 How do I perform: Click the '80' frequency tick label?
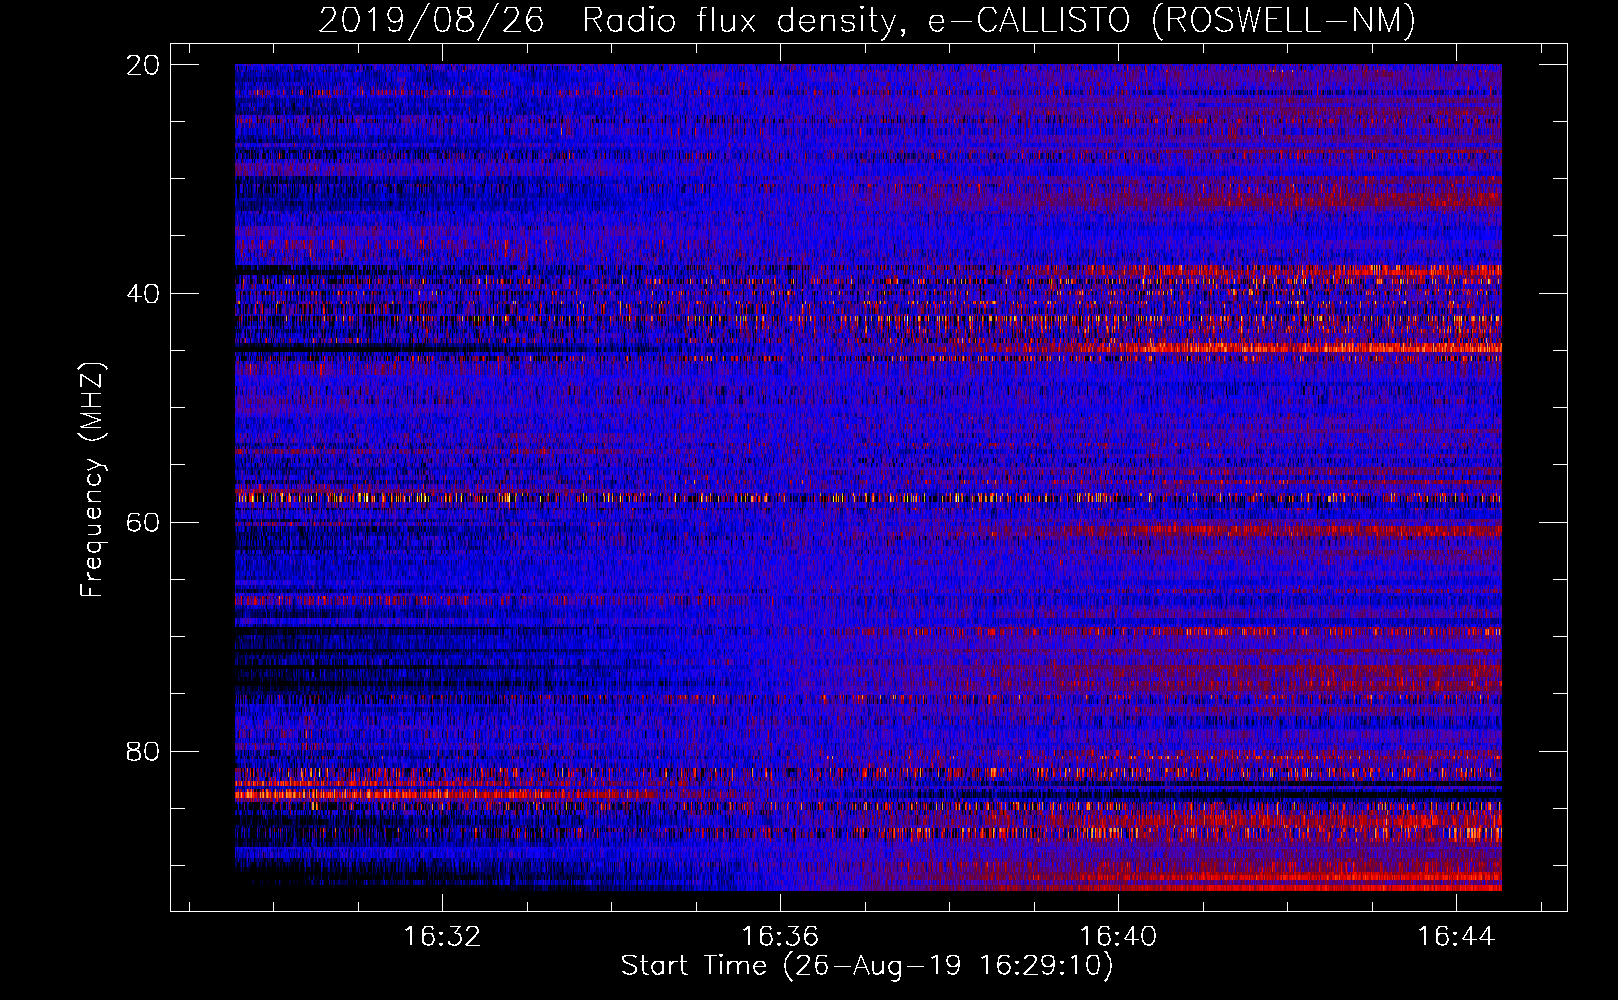[143, 751]
